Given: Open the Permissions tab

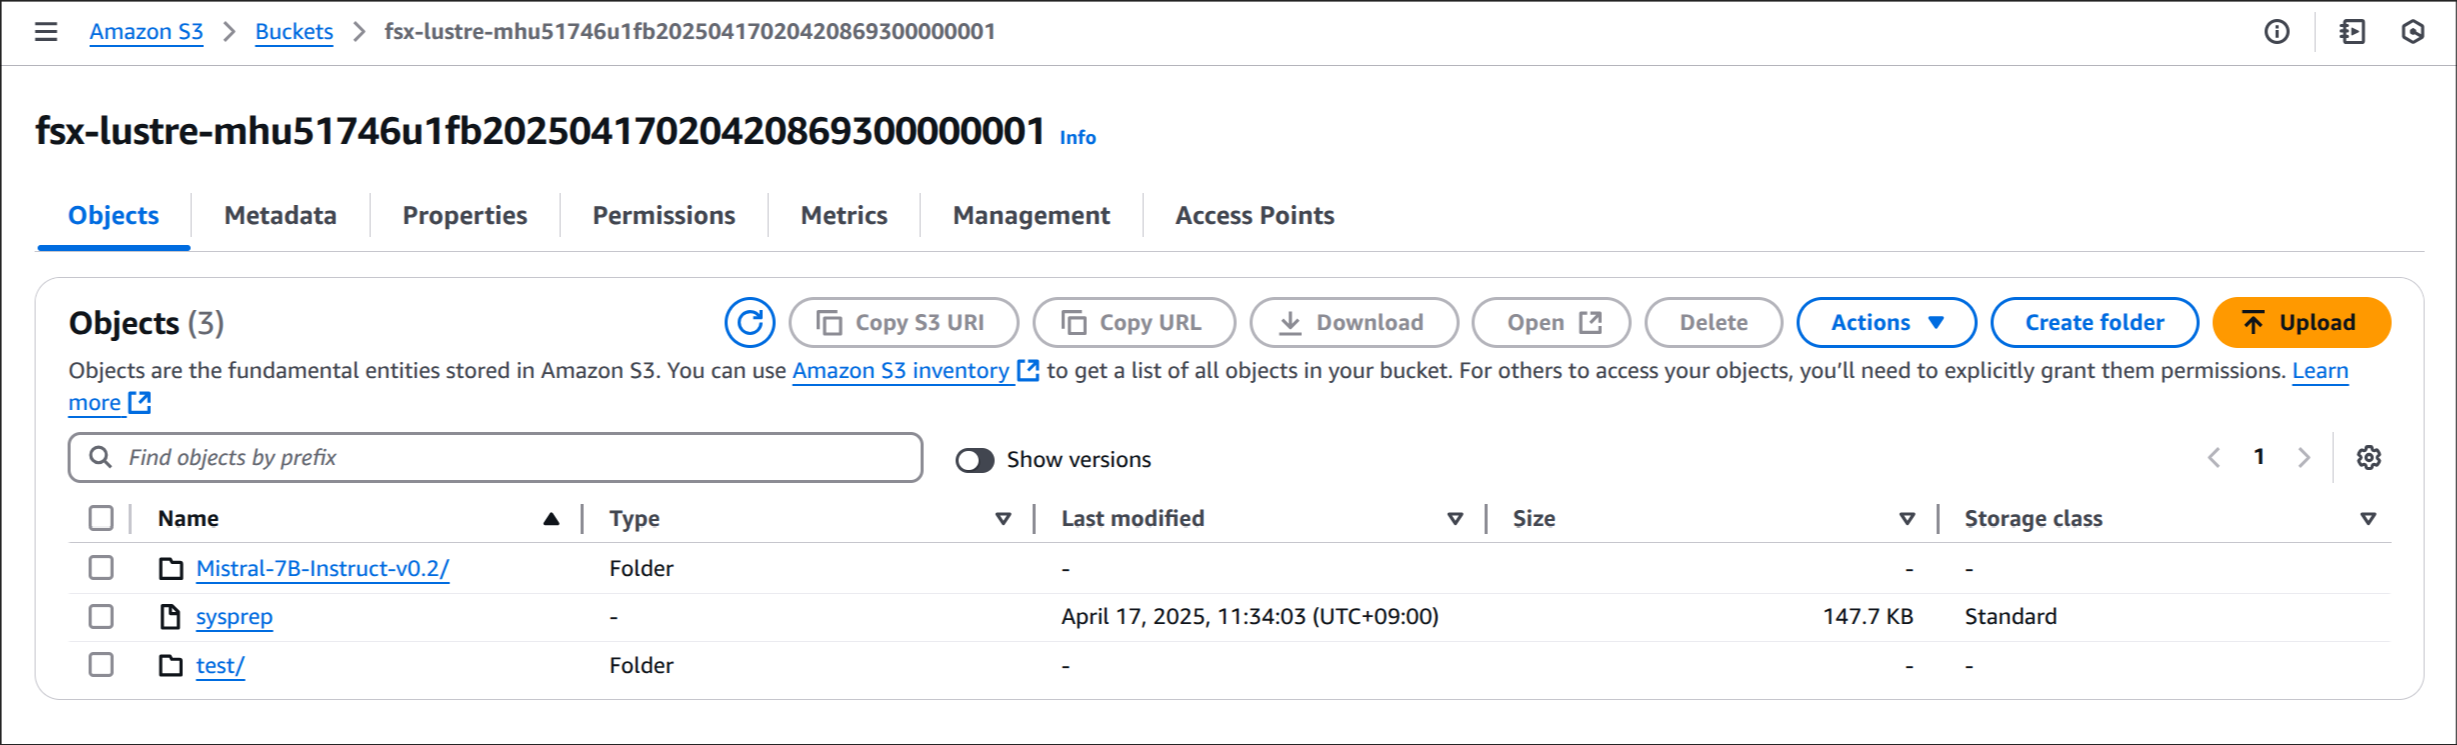Looking at the screenshot, I should click(x=664, y=216).
